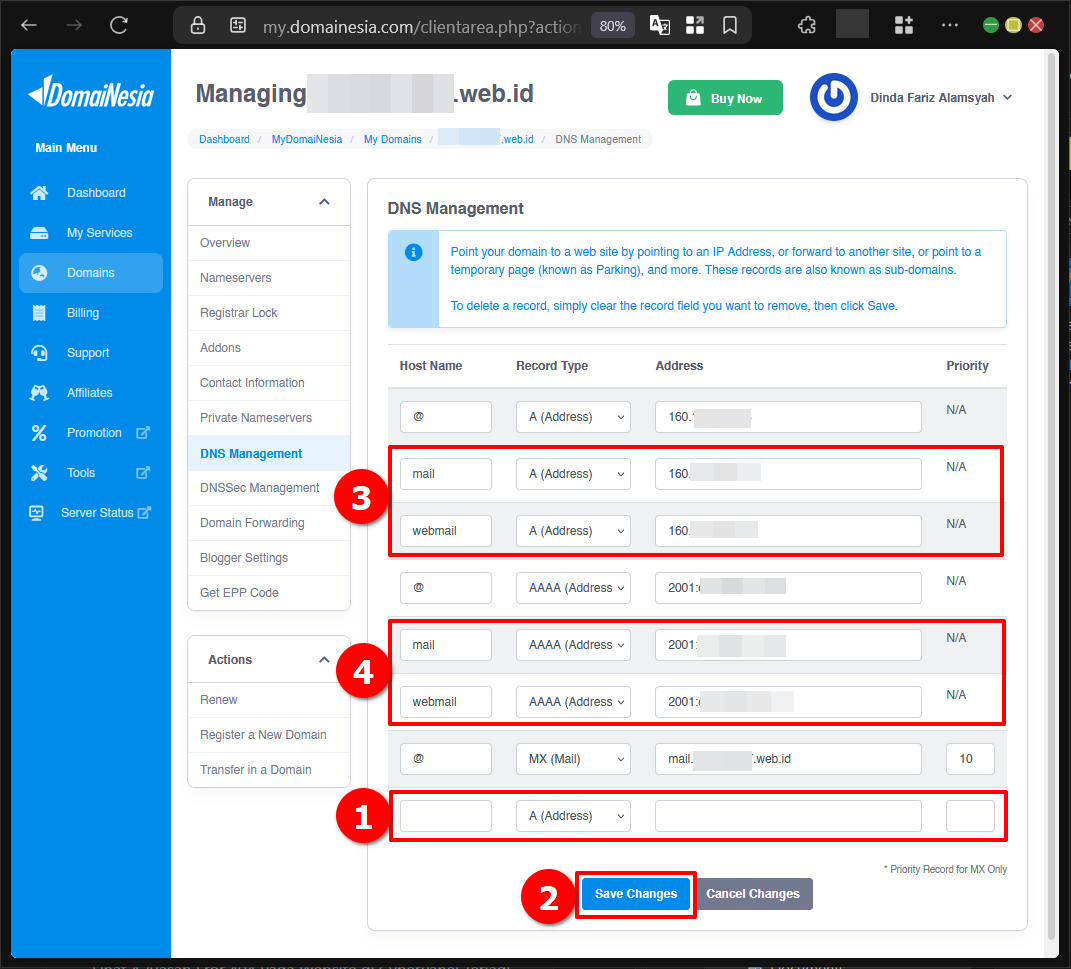Open Affiliates using its people icon

point(39,392)
